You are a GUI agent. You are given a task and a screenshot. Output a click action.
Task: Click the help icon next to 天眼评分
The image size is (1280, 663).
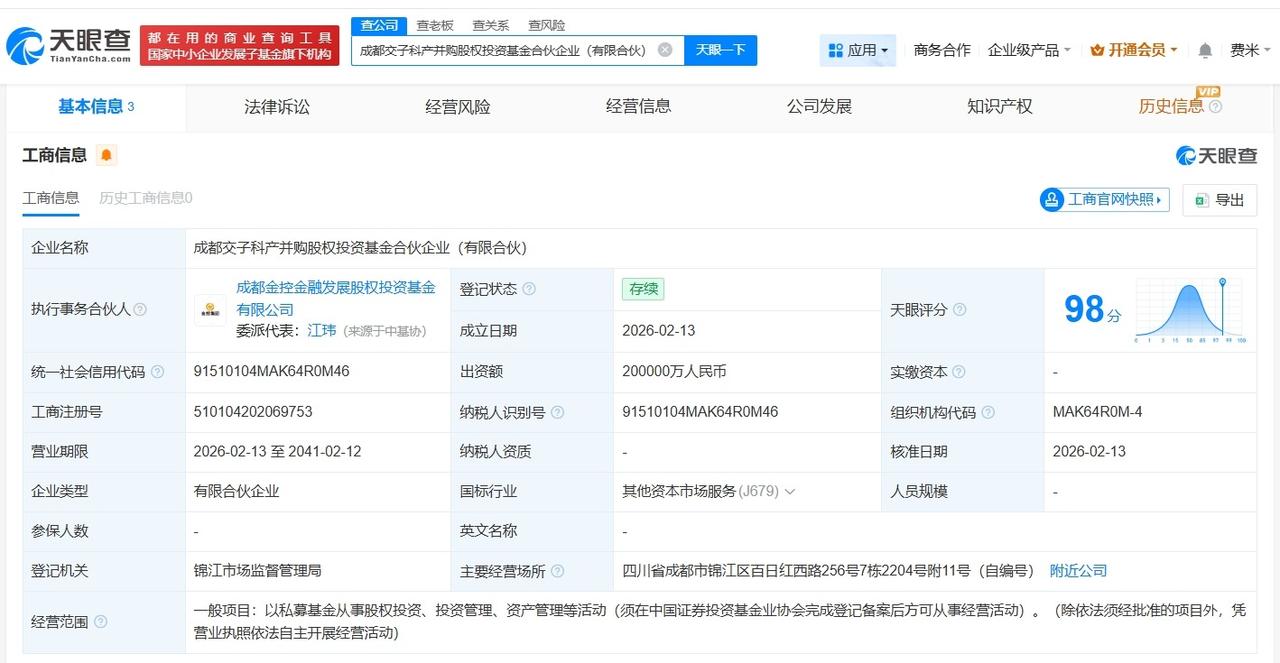958,310
